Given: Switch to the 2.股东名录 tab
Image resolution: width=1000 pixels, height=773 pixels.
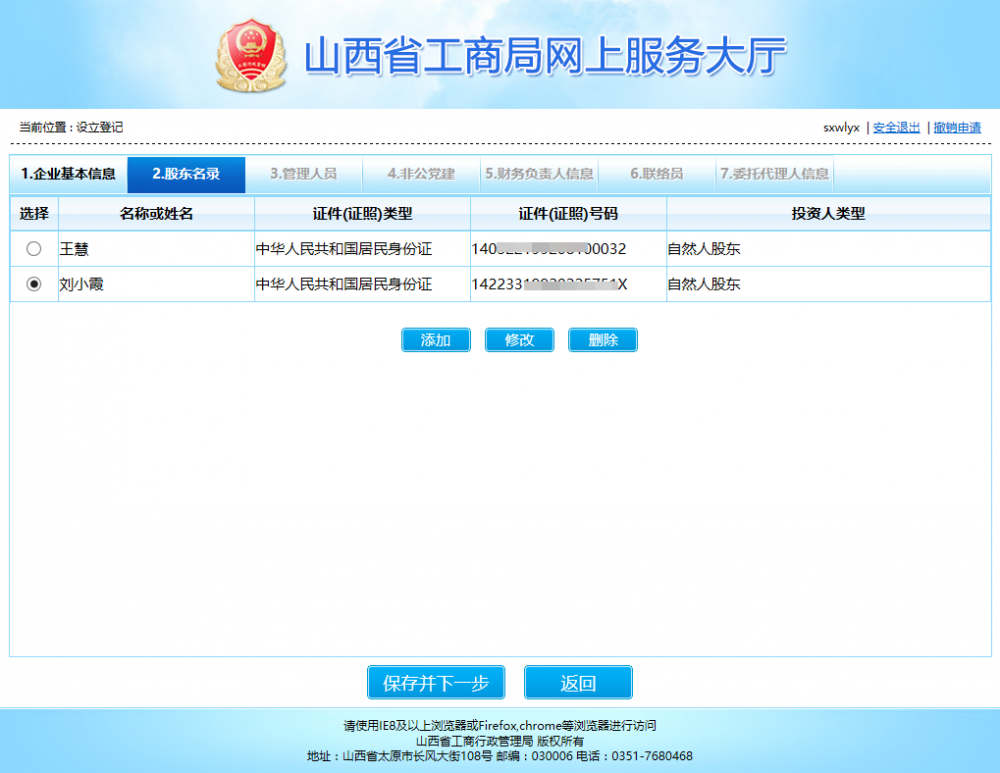Looking at the screenshot, I should click(x=186, y=174).
